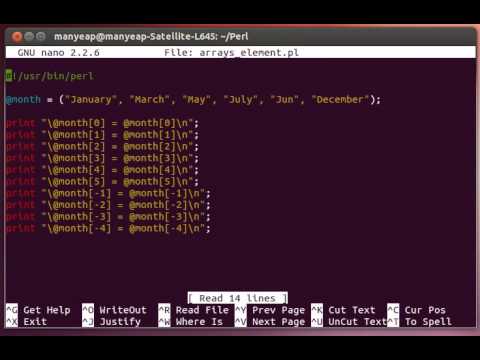Click the ^C Cur Pos shortcut
The width and height of the screenshot is (480, 360).
point(417,310)
